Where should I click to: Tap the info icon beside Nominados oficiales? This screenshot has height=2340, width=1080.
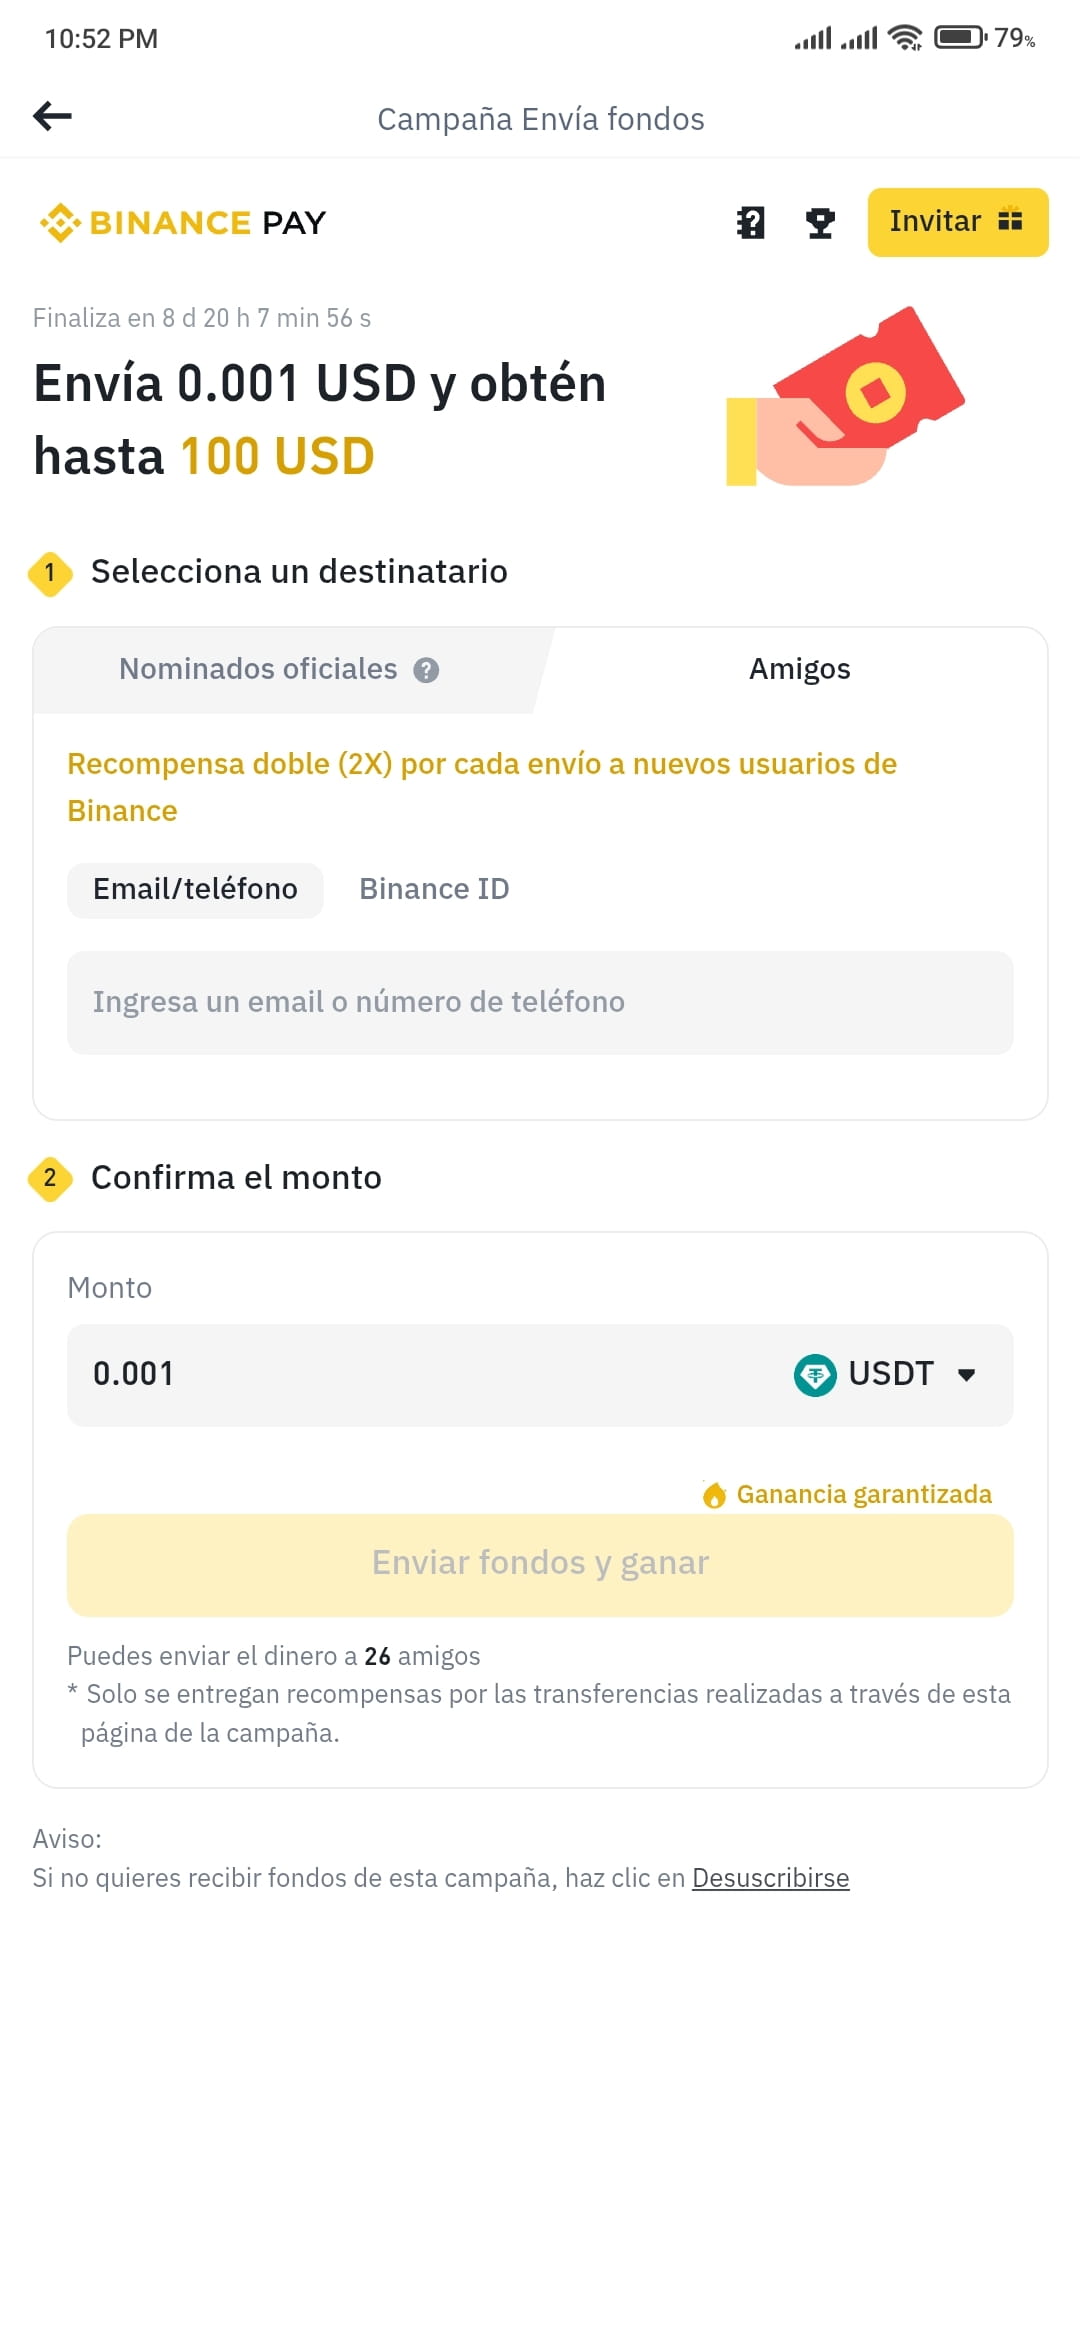426,670
